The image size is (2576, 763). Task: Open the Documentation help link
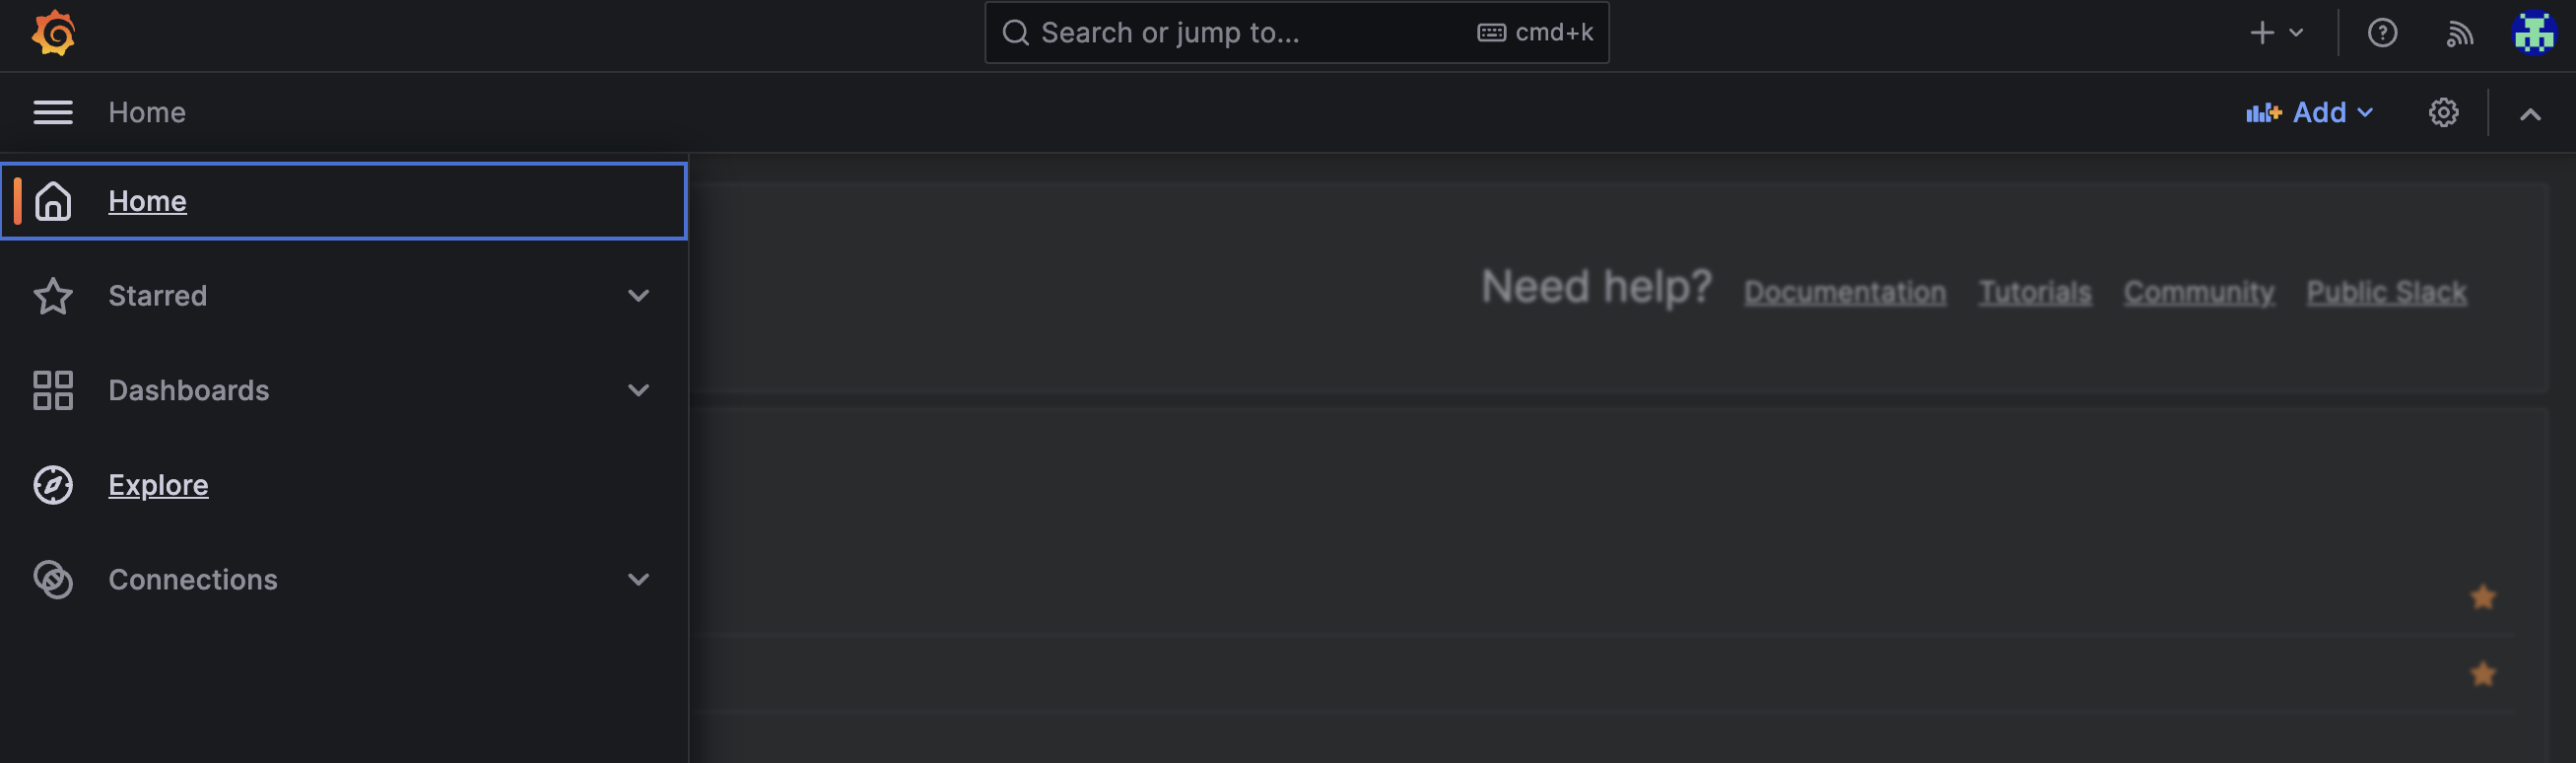pos(1844,292)
